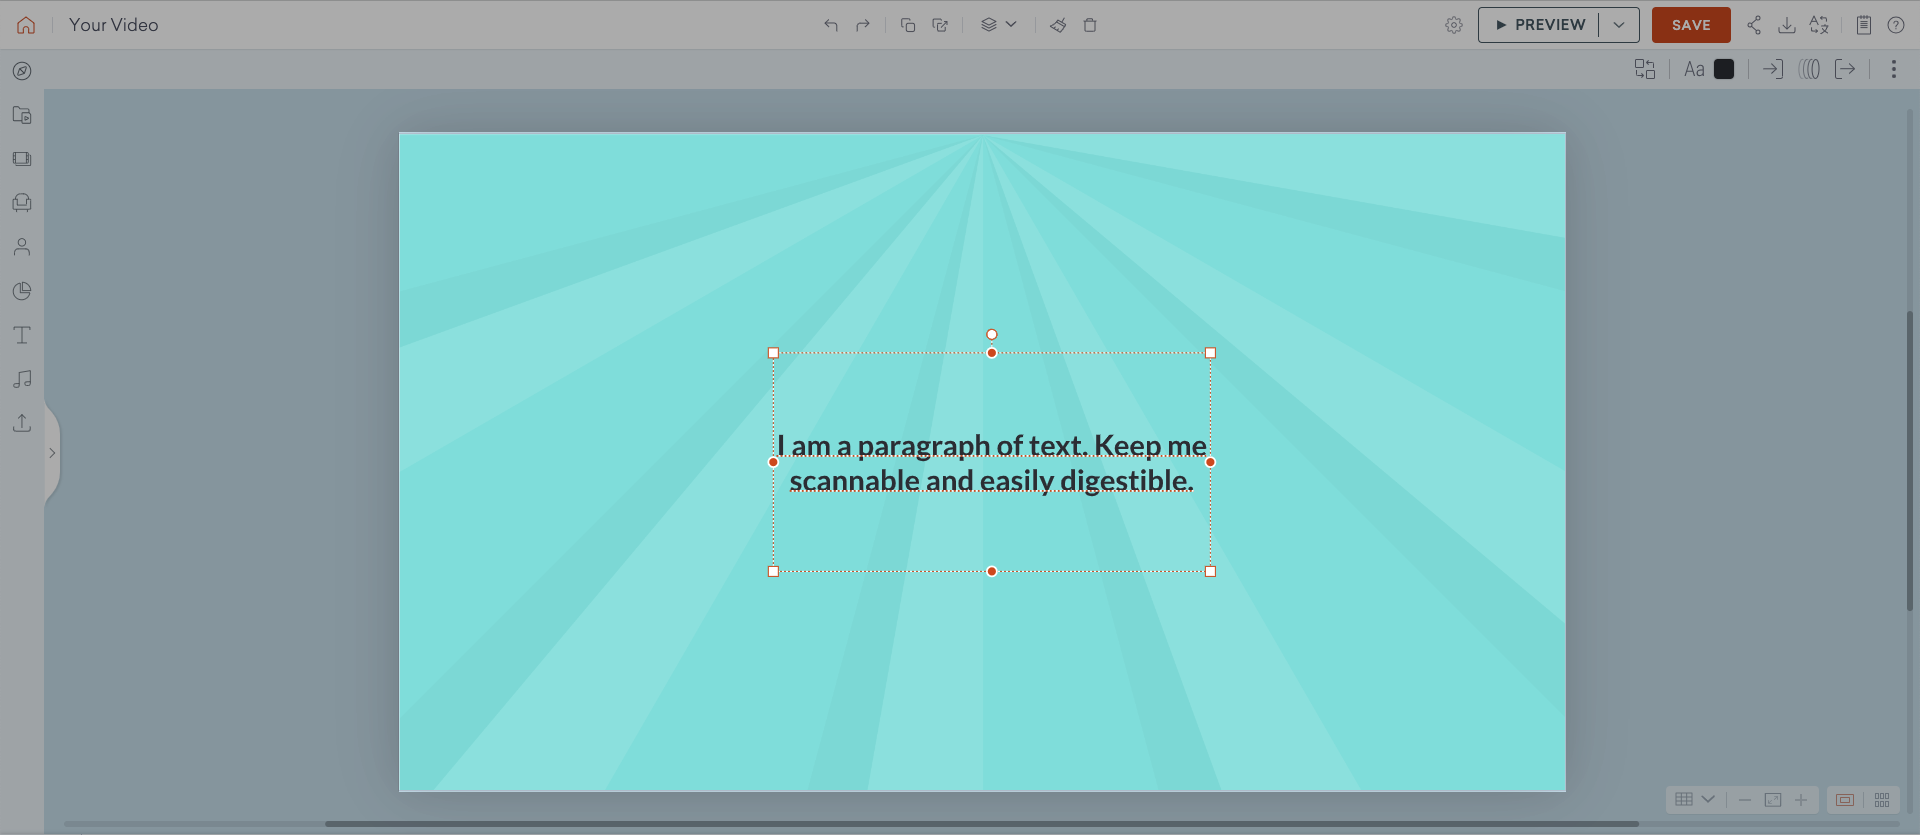The height and width of the screenshot is (835, 1920).
Task: Open the Text tool in sidebar
Action: (22, 335)
